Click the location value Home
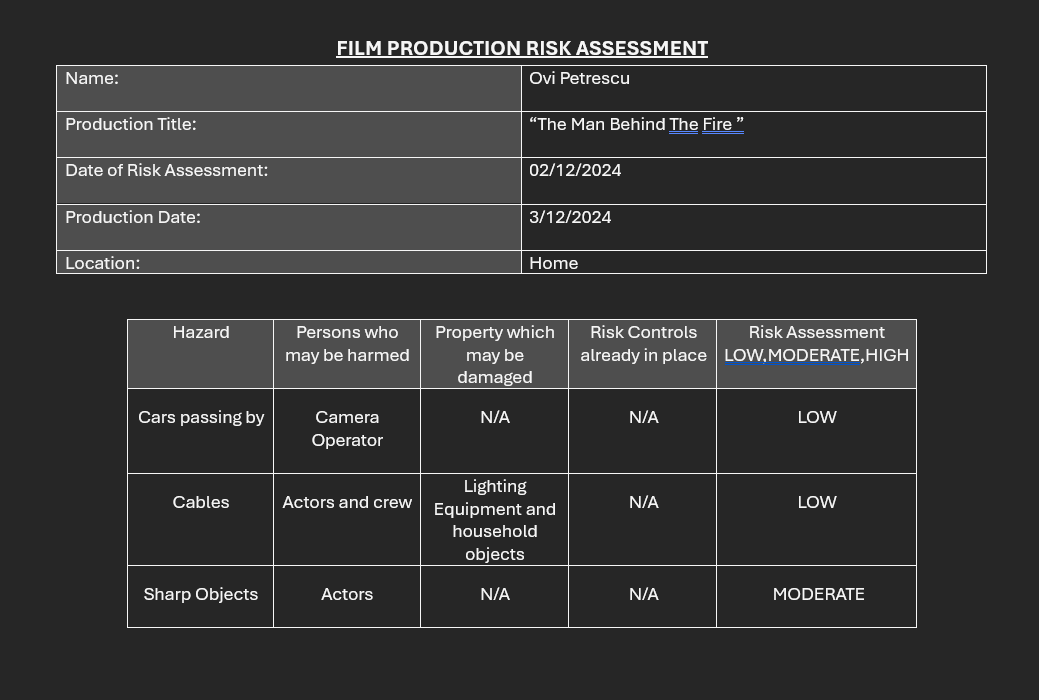This screenshot has width=1039, height=700. click(x=554, y=263)
